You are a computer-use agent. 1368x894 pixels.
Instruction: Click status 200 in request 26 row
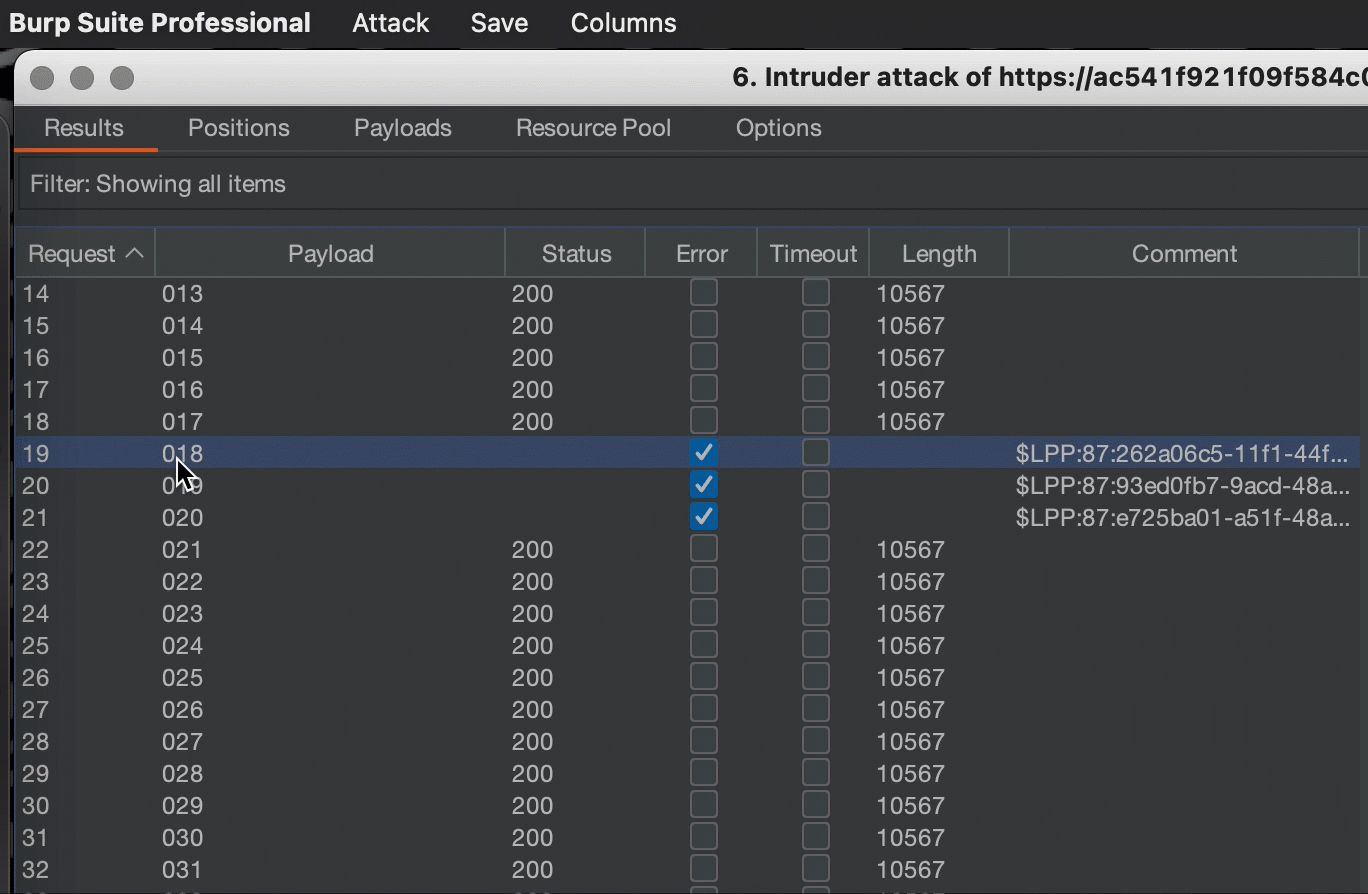pyautogui.click(x=532, y=678)
